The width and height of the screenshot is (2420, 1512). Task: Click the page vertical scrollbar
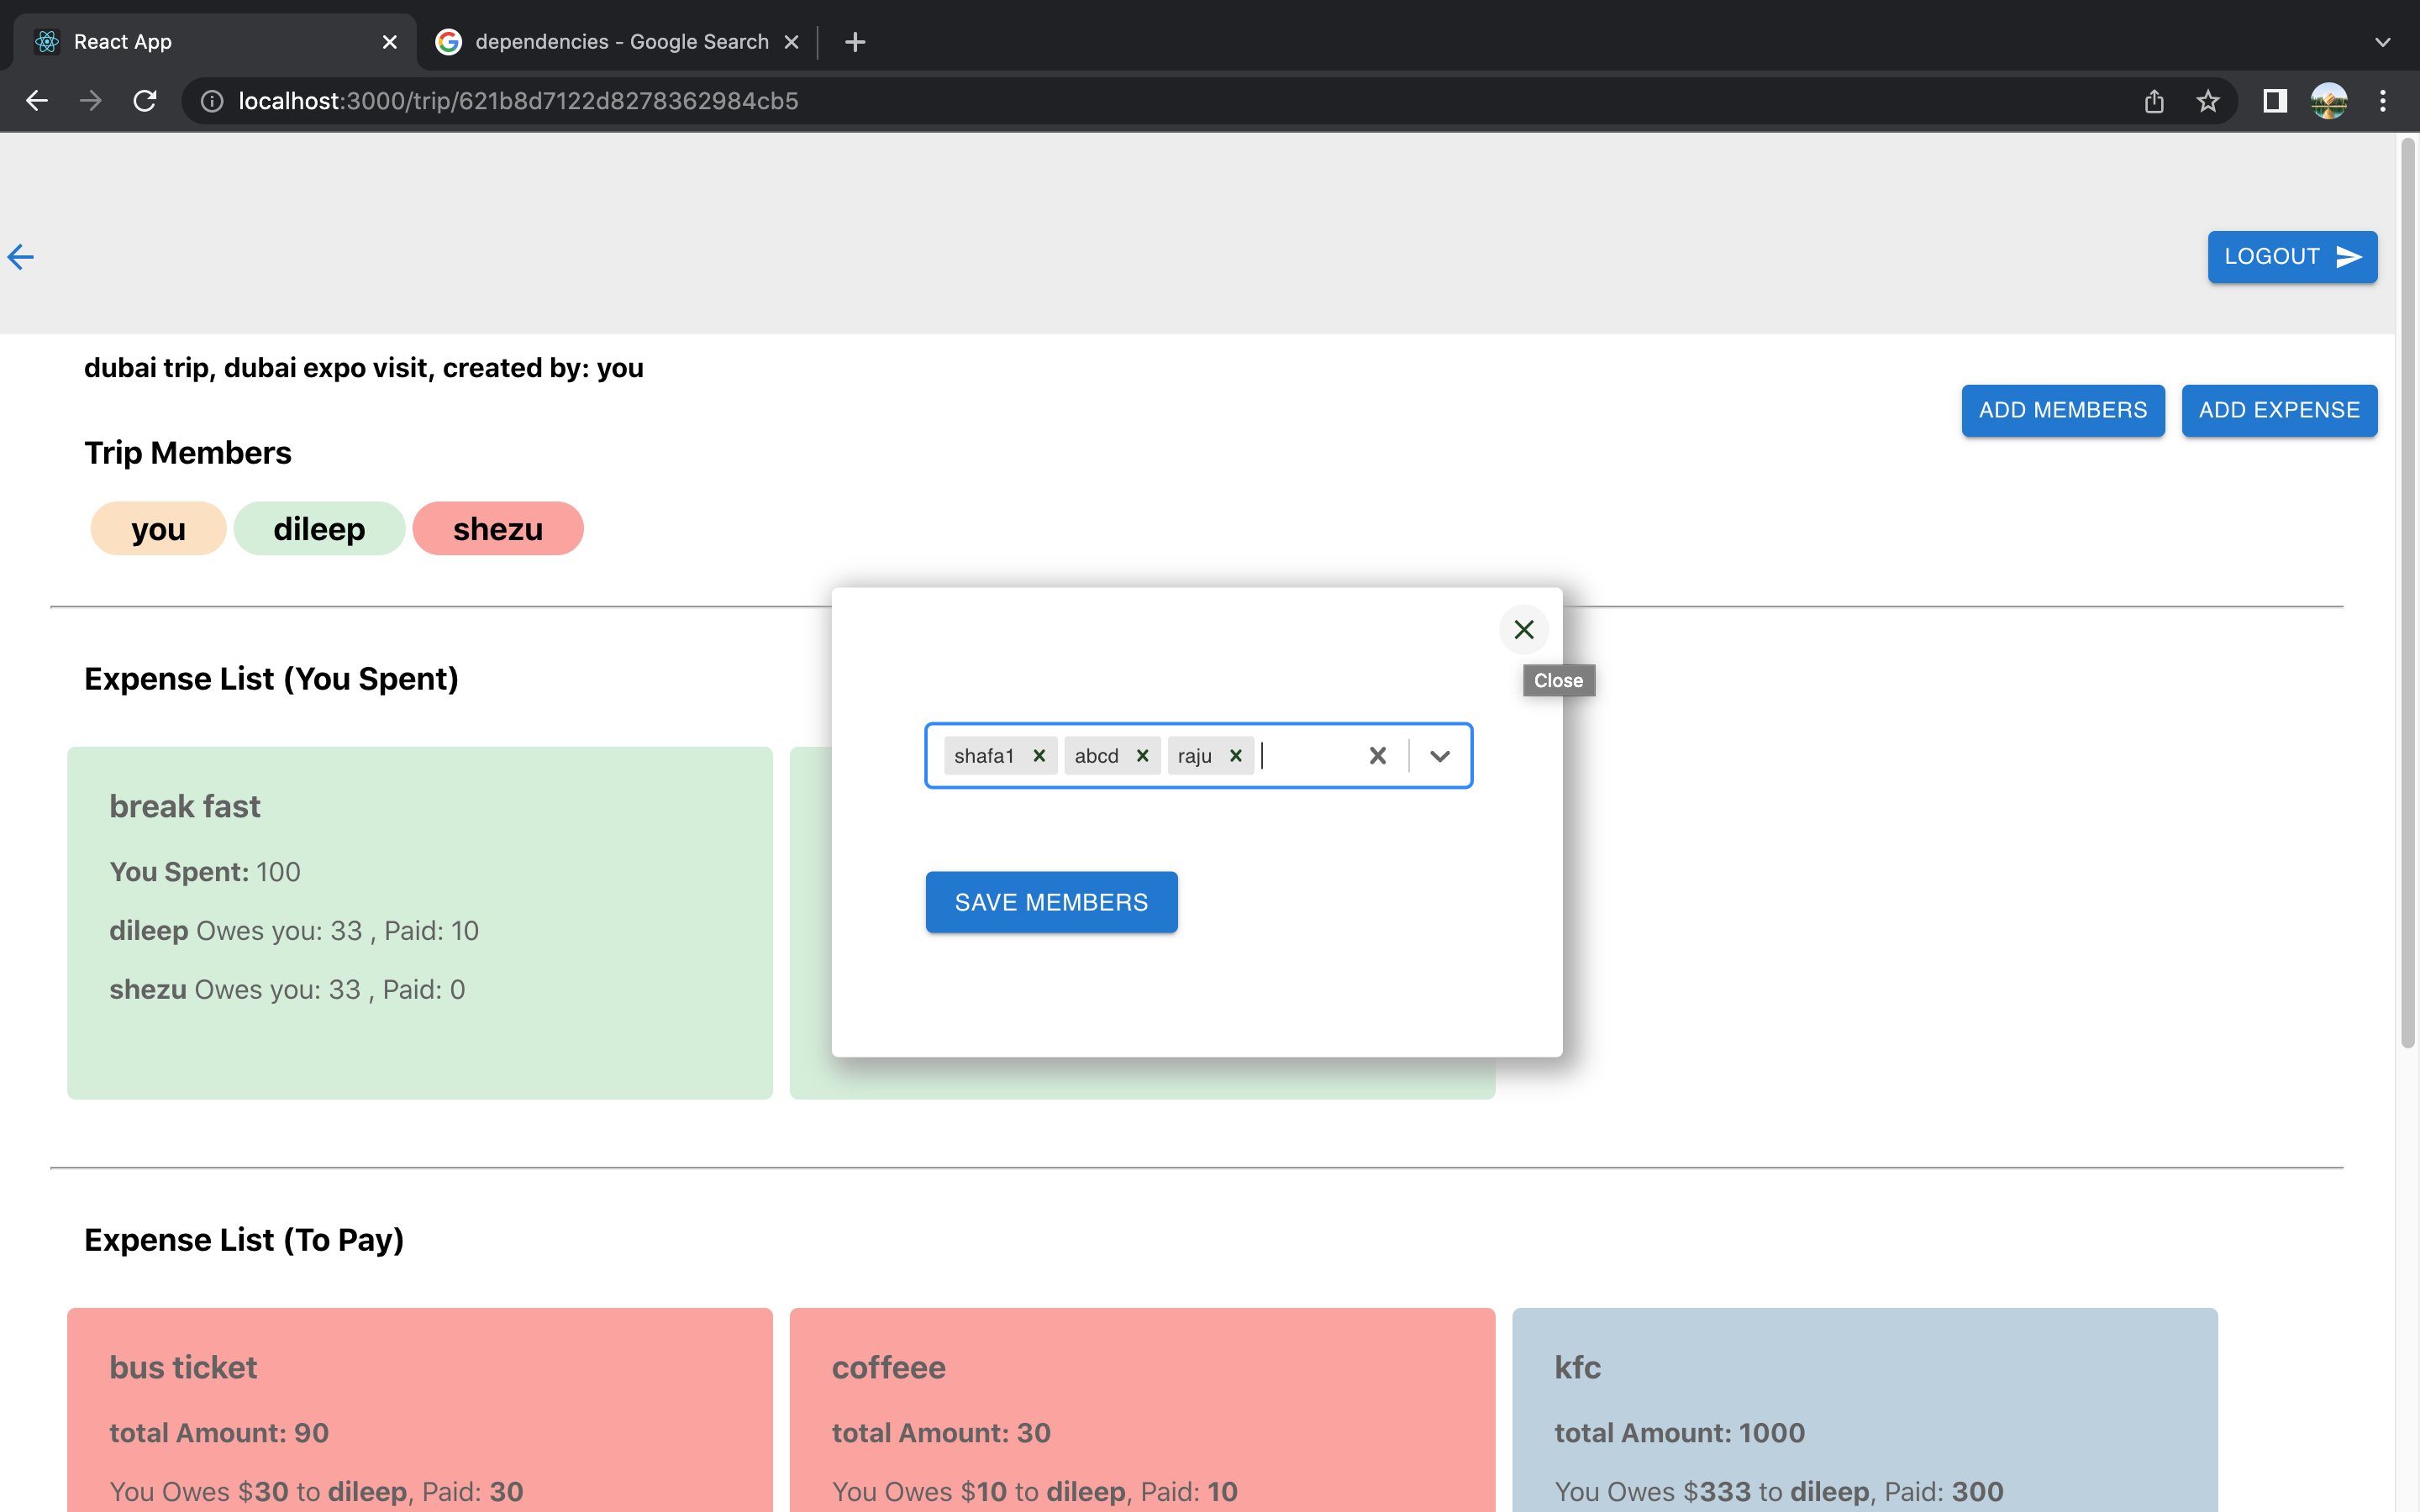2408,593
